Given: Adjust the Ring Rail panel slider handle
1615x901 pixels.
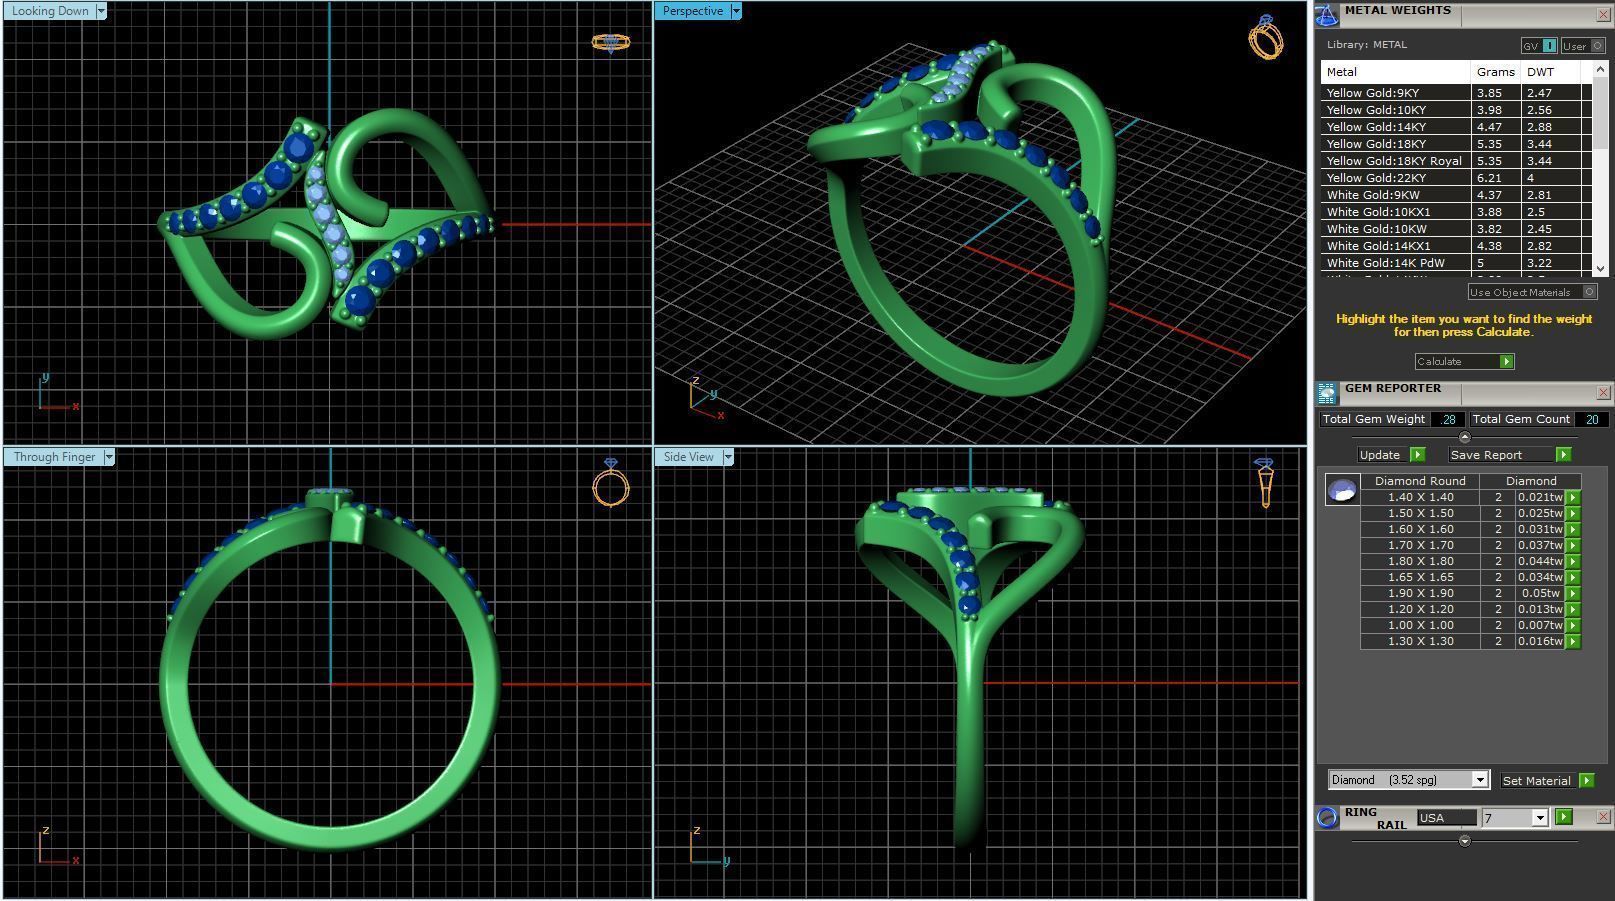Looking at the screenshot, I should tap(1464, 841).
